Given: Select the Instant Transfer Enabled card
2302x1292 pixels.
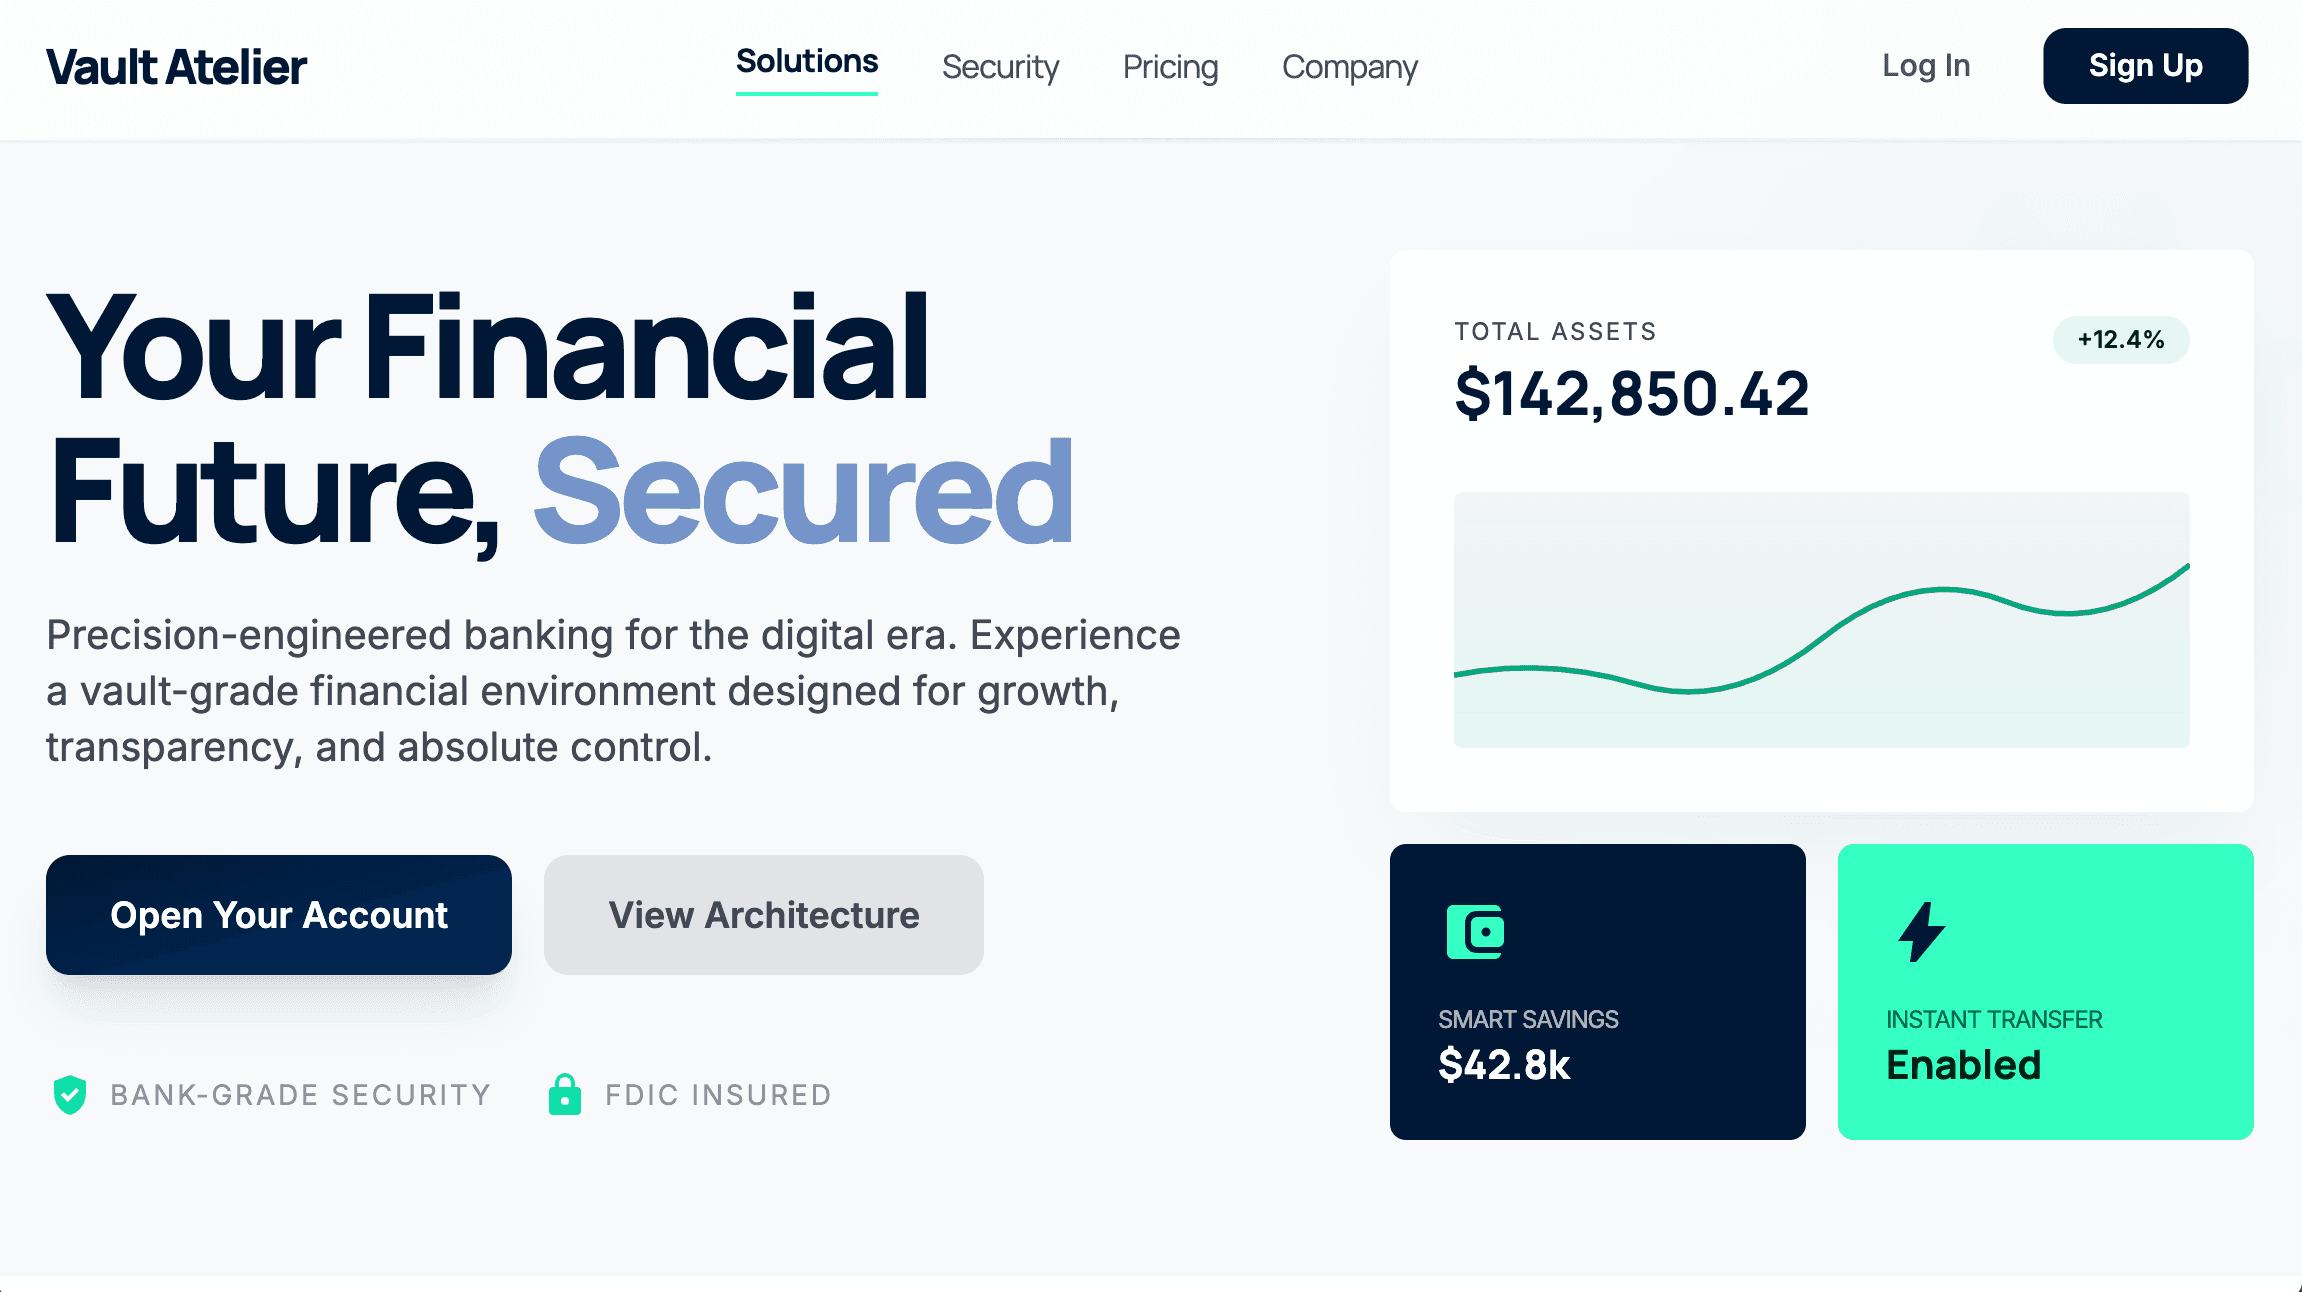Looking at the screenshot, I should click(2045, 1040).
